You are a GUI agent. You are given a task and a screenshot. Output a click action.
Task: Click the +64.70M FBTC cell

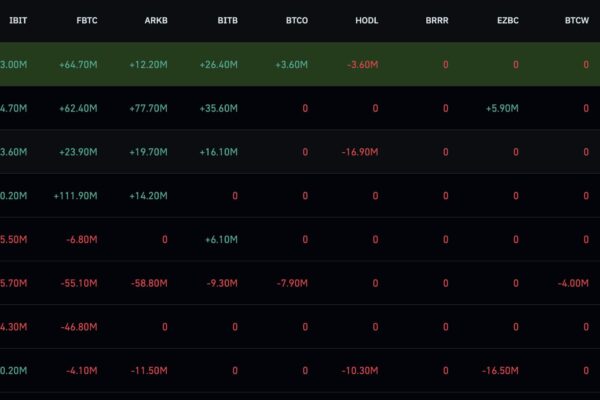tap(78, 65)
